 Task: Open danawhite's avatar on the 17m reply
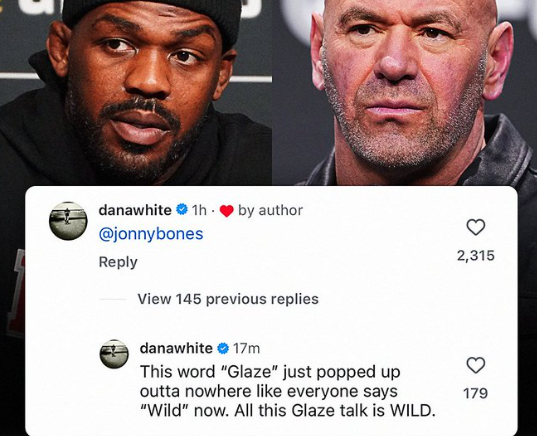tap(114, 354)
